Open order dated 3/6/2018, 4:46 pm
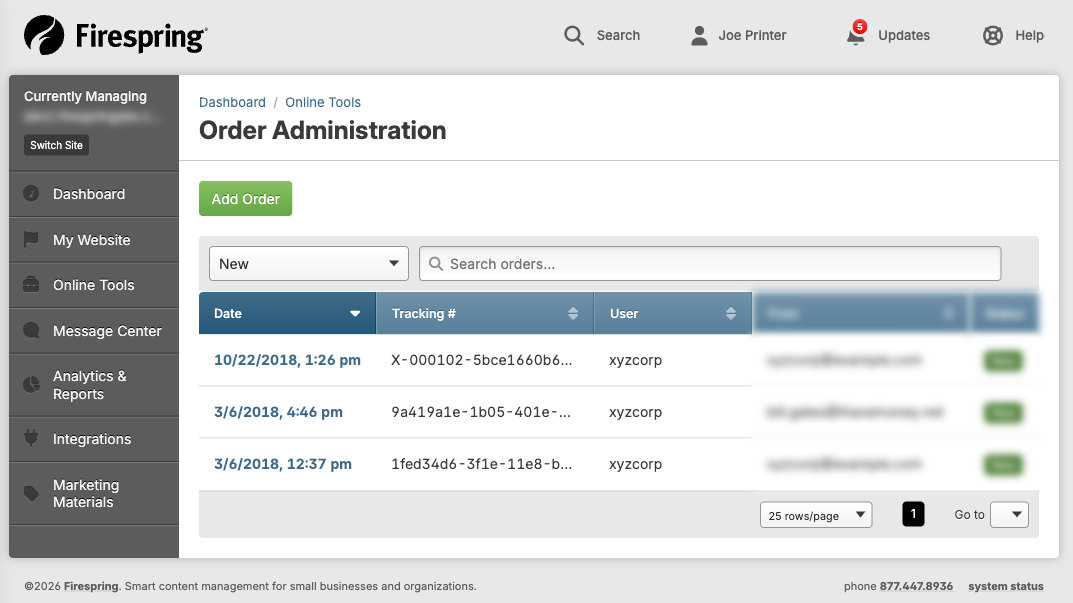Screen dimensions: 1073x603 point(279,412)
